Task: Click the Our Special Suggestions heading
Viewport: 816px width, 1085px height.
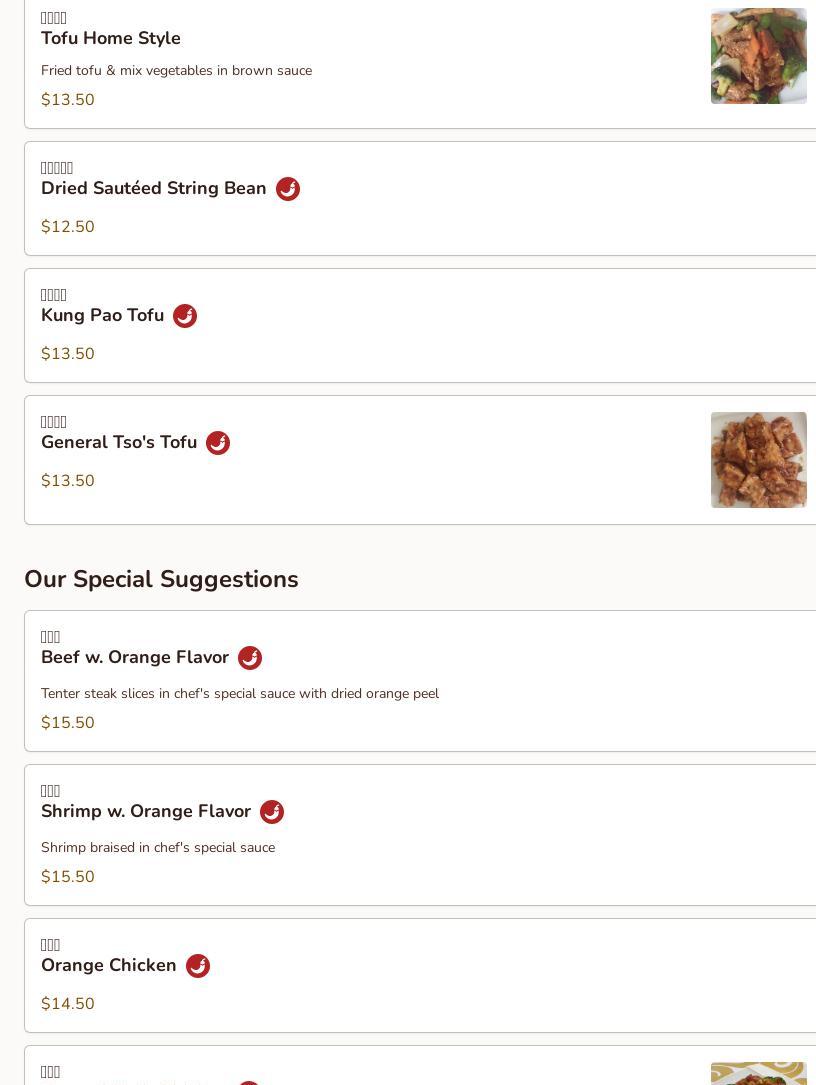Action: pyautogui.click(x=161, y=579)
